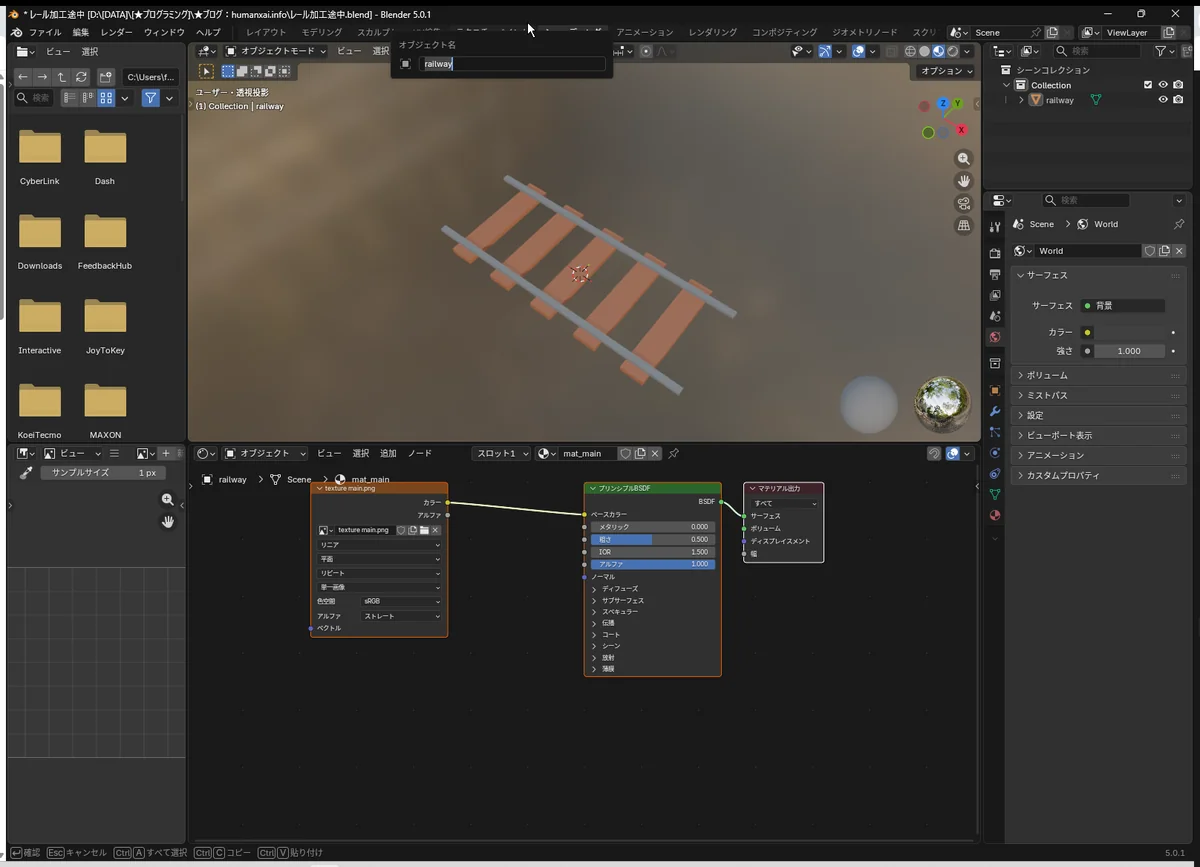Expand the railway item in outliner
Viewport: 1200px width, 867px height.
coord(1021,100)
